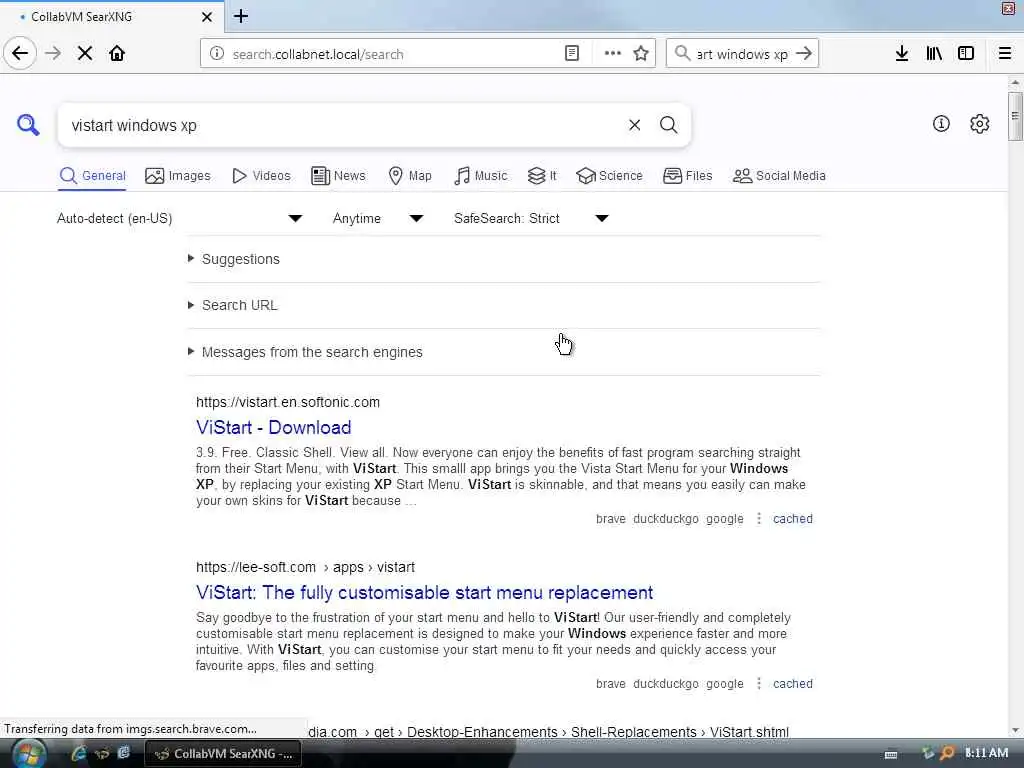The height and width of the screenshot is (768, 1024).
Task: Switch to the Music category tab
Action: tap(481, 176)
